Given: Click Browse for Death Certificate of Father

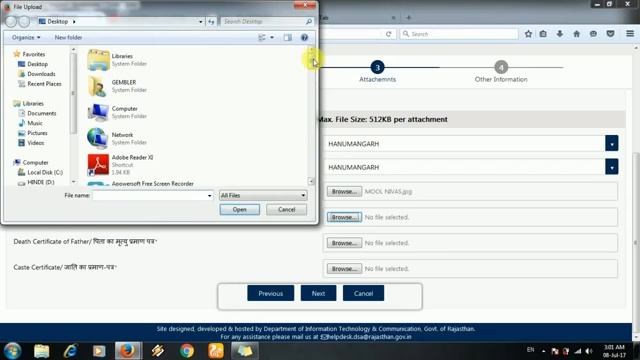Looking at the screenshot, I should click(344, 243).
